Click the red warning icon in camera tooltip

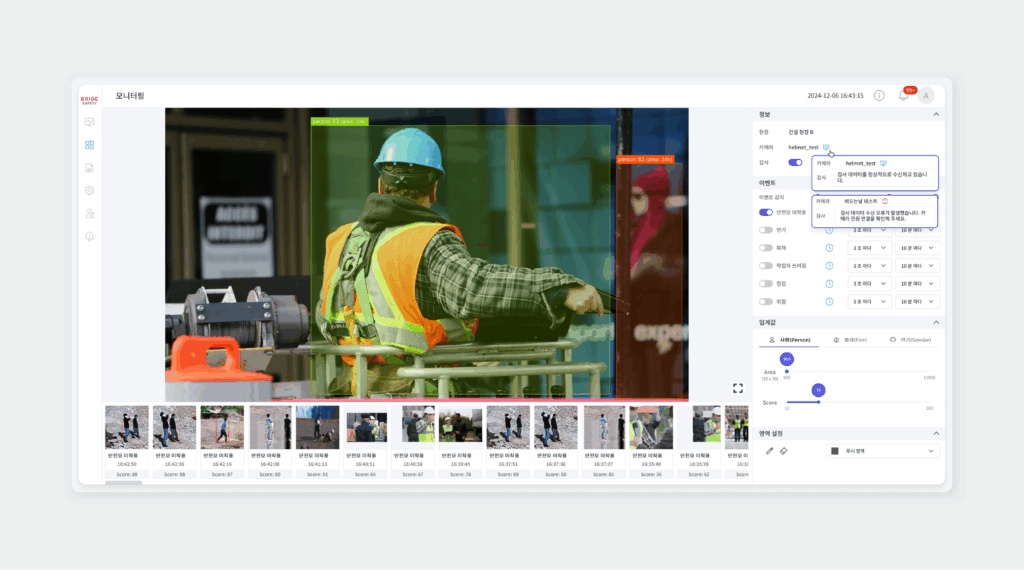click(885, 201)
